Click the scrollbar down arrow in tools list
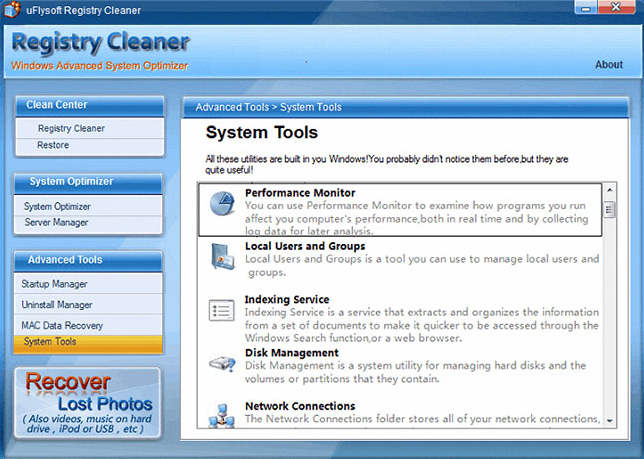 tap(610, 420)
